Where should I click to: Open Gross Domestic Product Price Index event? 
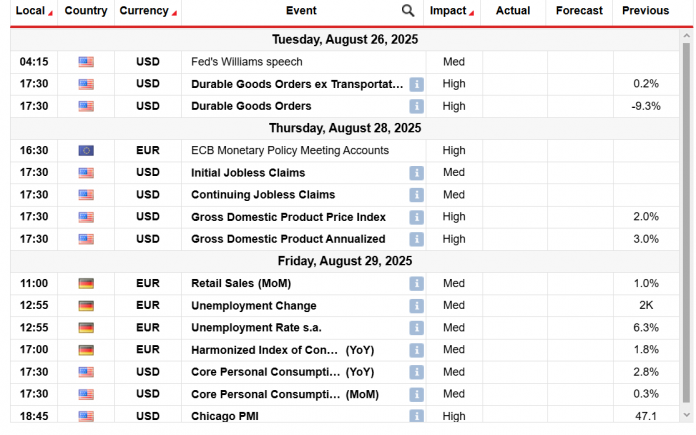coord(288,217)
